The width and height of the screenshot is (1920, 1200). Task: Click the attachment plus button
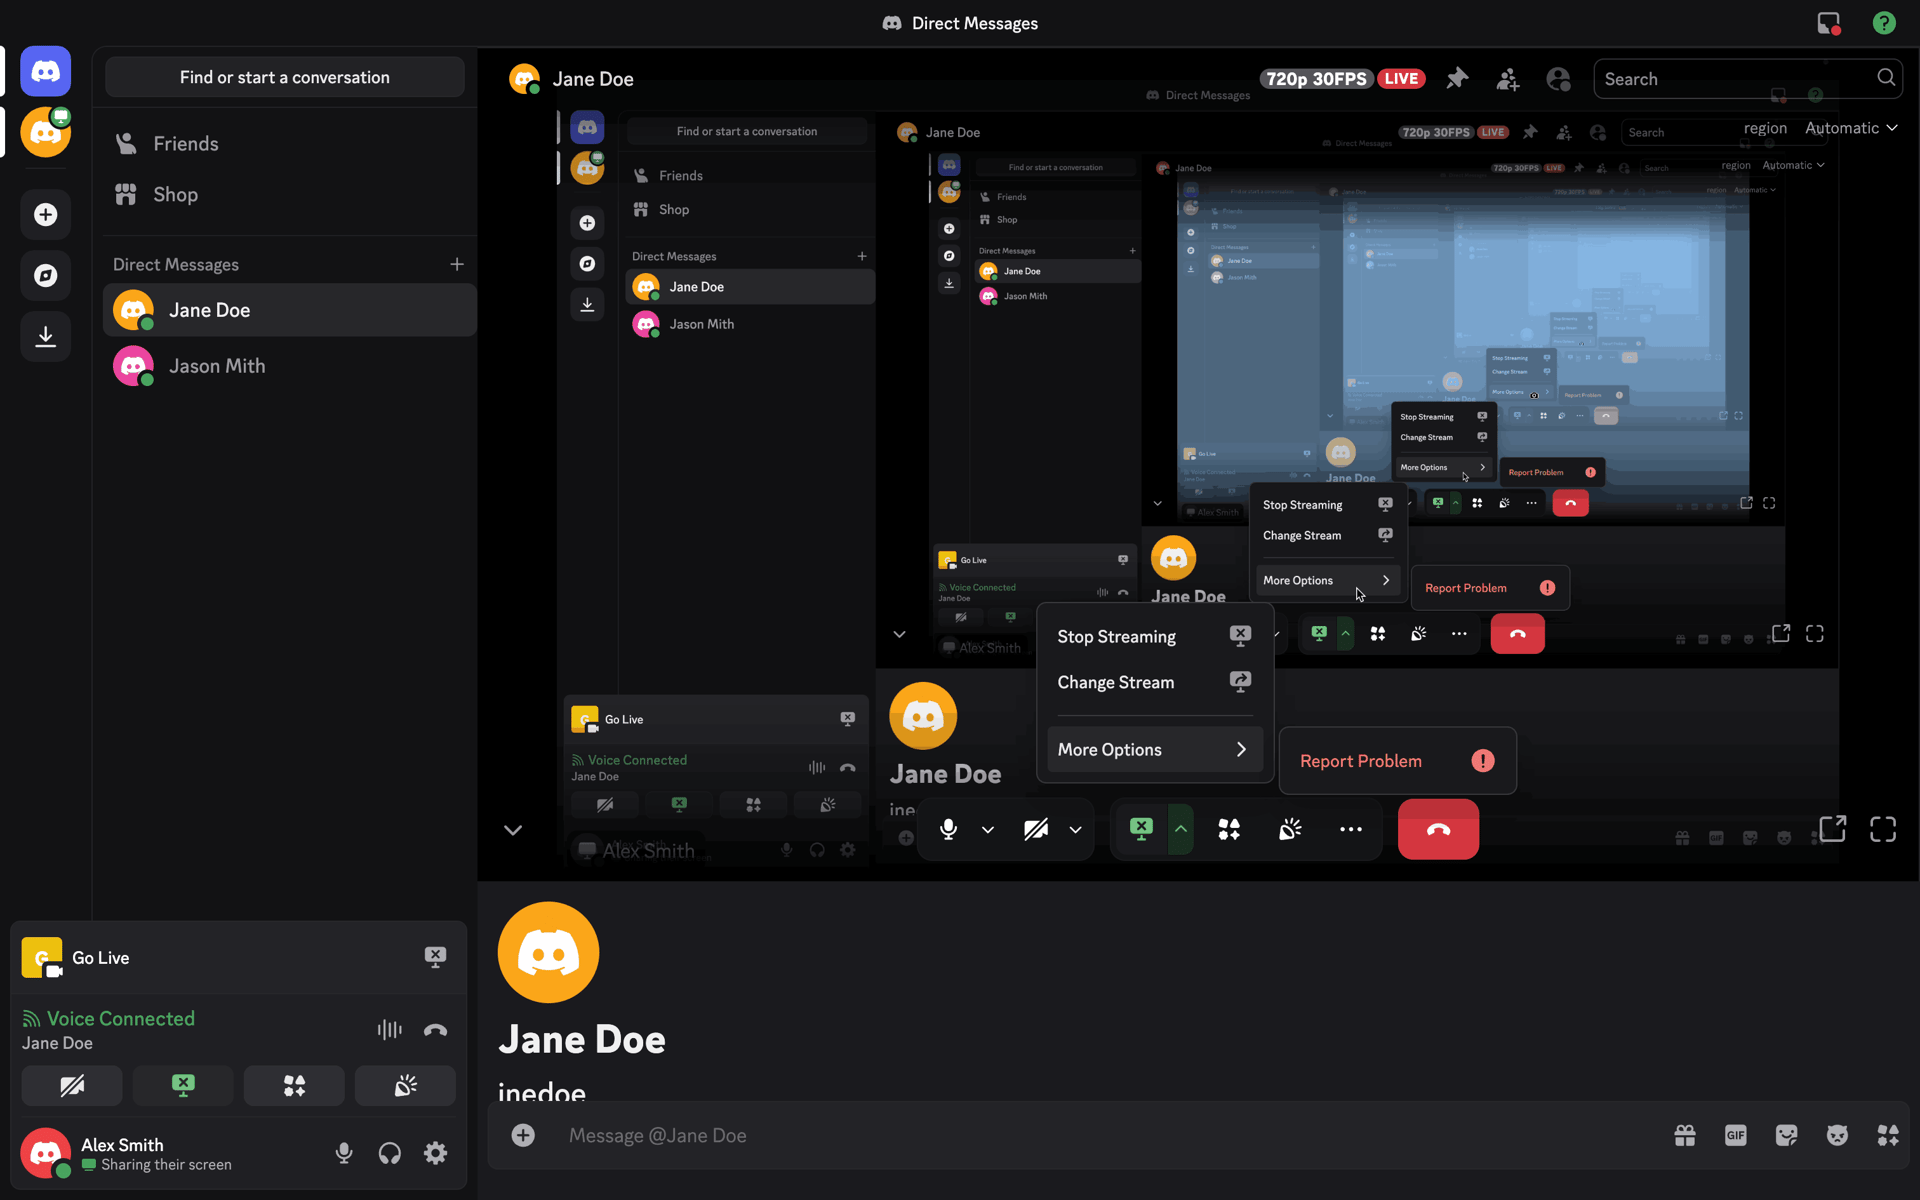click(x=523, y=1135)
